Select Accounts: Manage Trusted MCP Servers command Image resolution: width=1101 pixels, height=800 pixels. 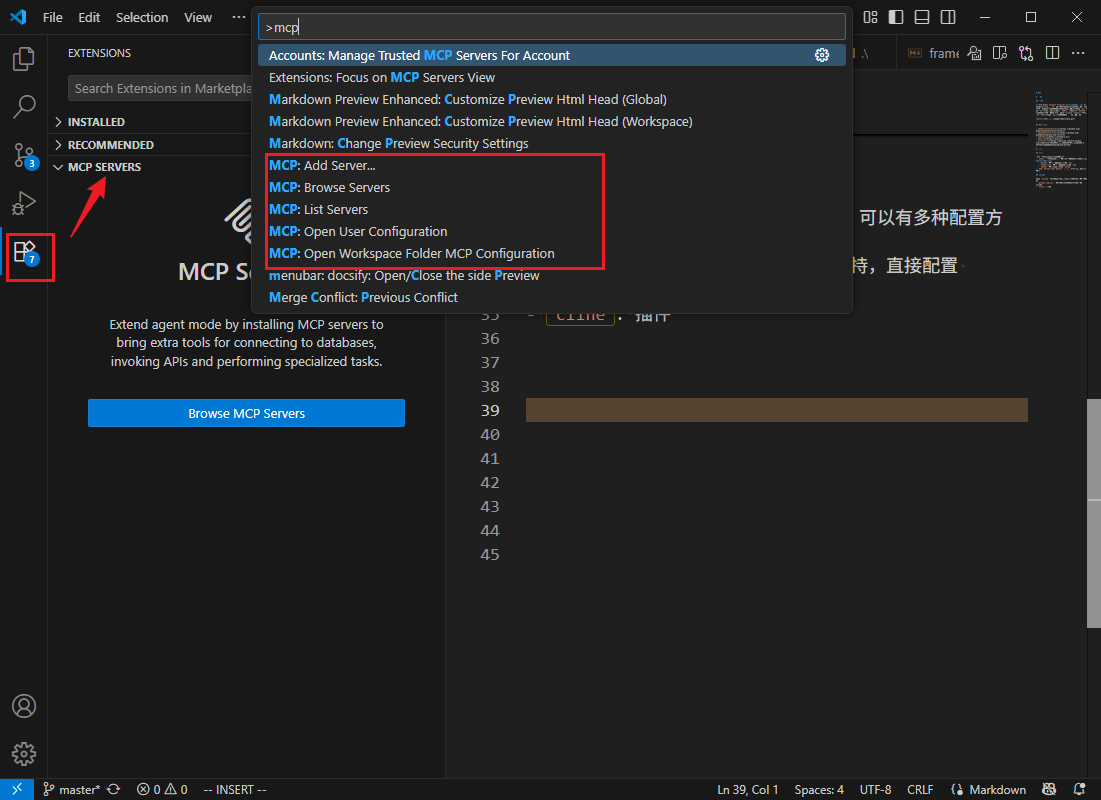click(551, 55)
